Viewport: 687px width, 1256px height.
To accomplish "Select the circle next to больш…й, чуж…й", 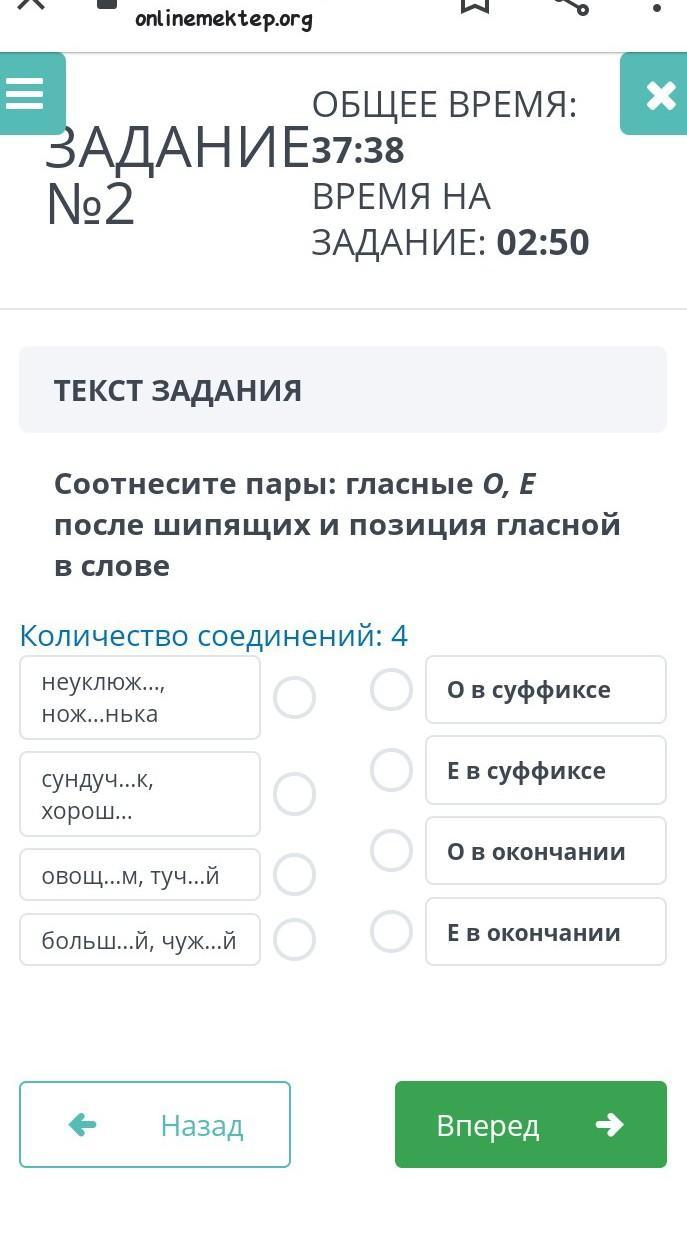I will pos(295,940).
